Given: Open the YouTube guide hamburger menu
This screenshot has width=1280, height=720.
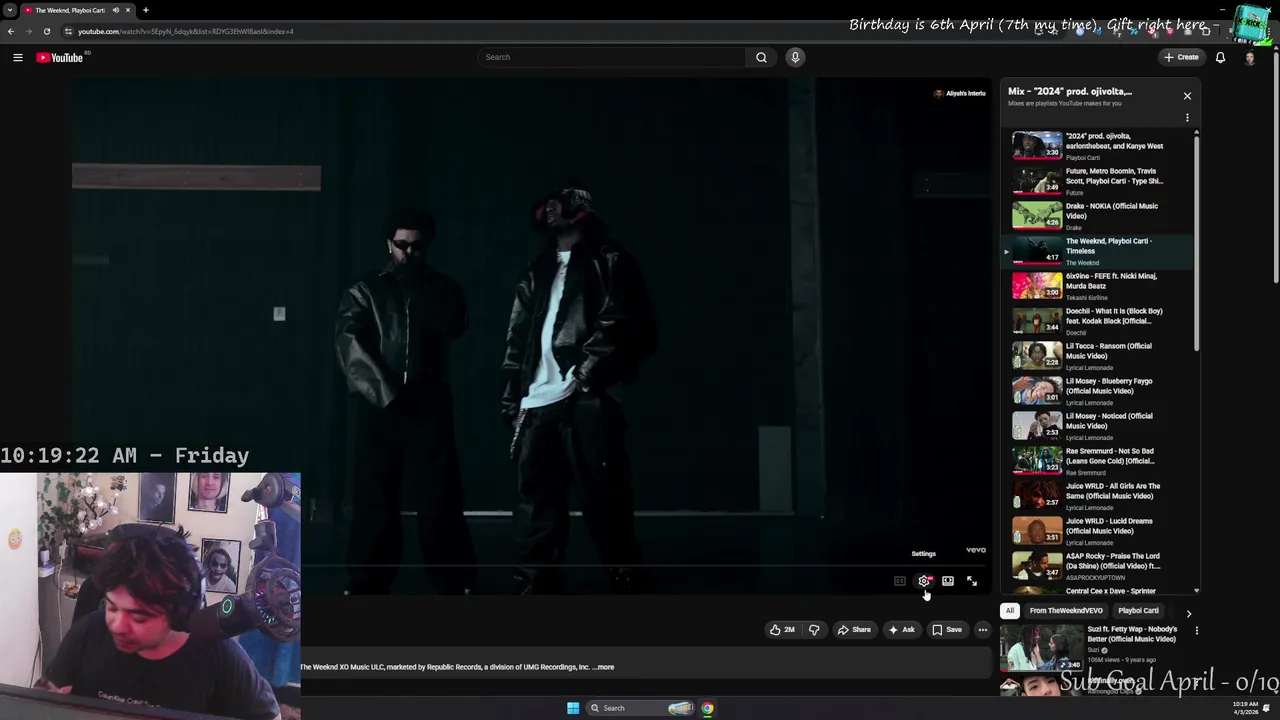Looking at the screenshot, I should [x=18, y=57].
